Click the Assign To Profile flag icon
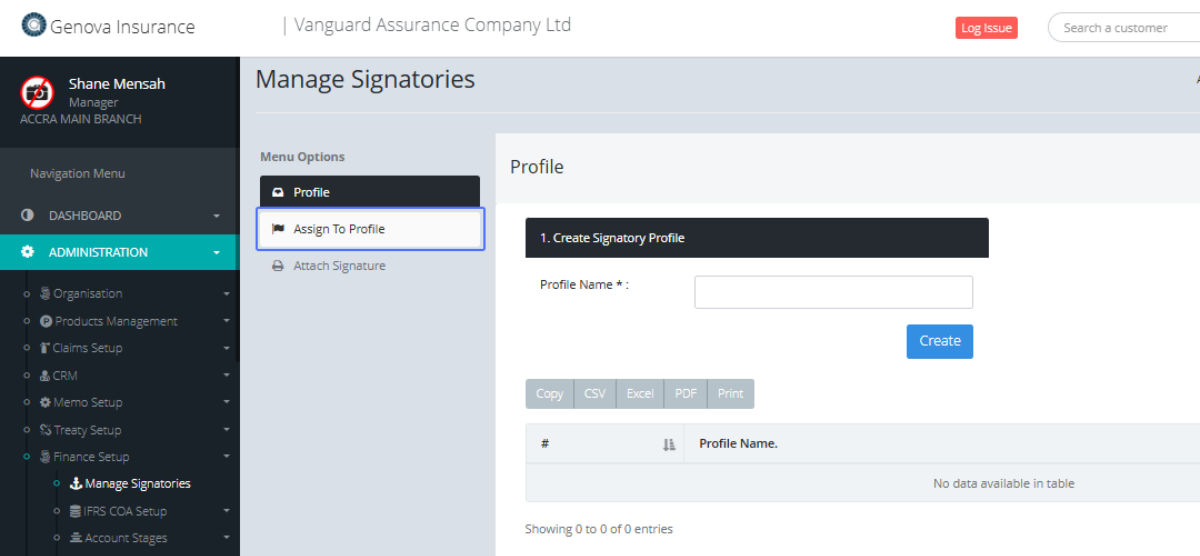This screenshot has width=1200, height=556. (278, 229)
